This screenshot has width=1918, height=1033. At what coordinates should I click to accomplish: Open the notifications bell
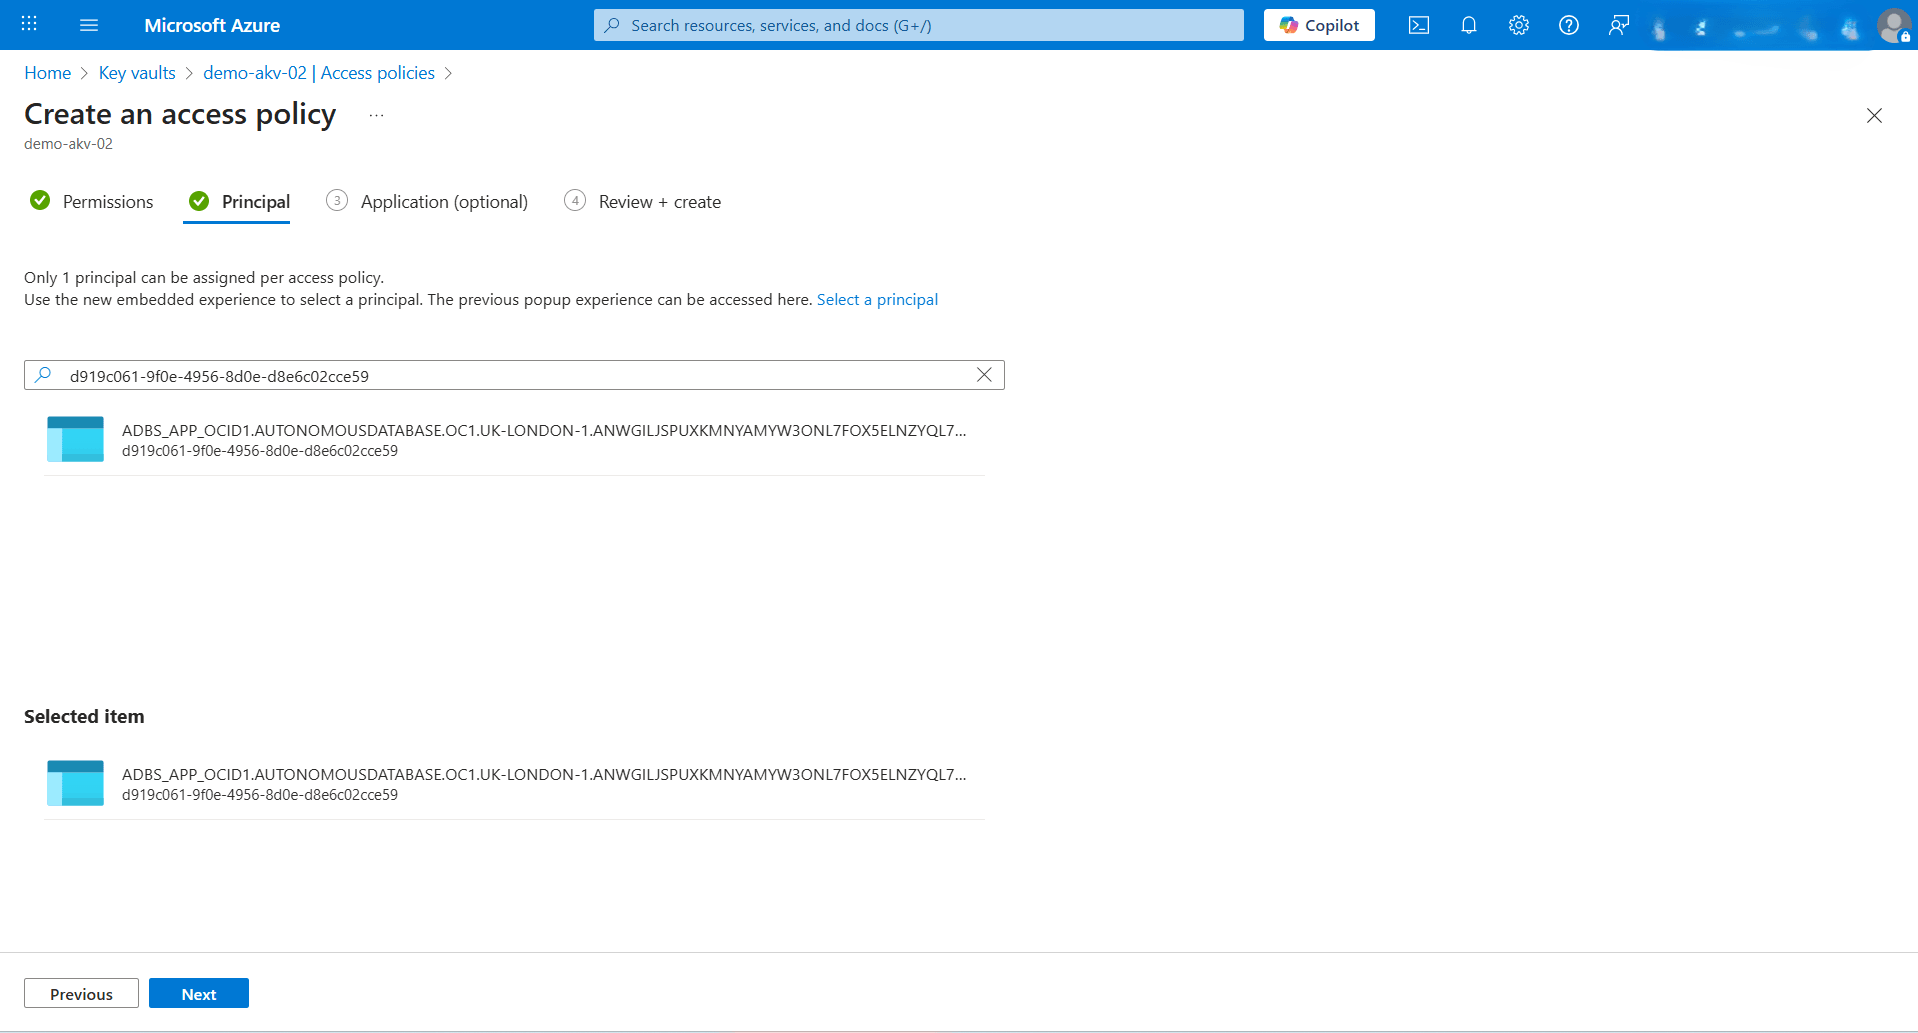[x=1468, y=25]
